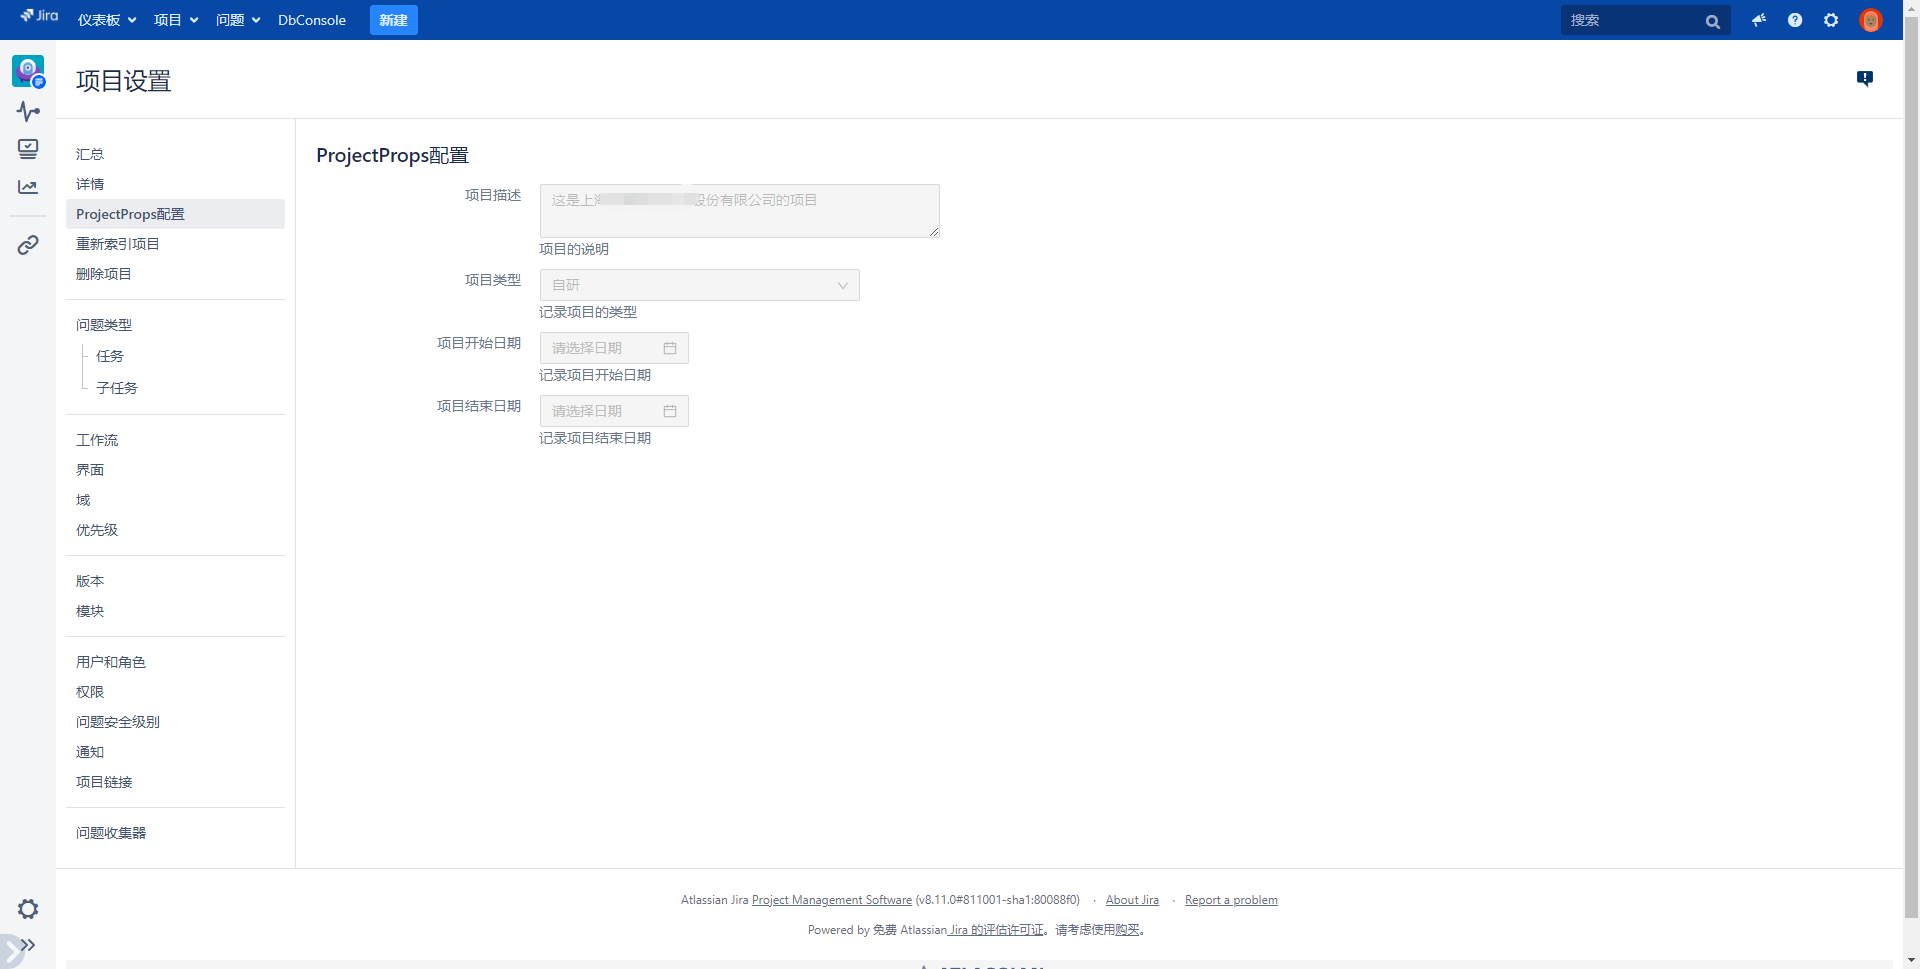The width and height of the screenshot is (1920, 969).
Task: Click the 项目描述 text area
Action: click(x=739, y=211)
